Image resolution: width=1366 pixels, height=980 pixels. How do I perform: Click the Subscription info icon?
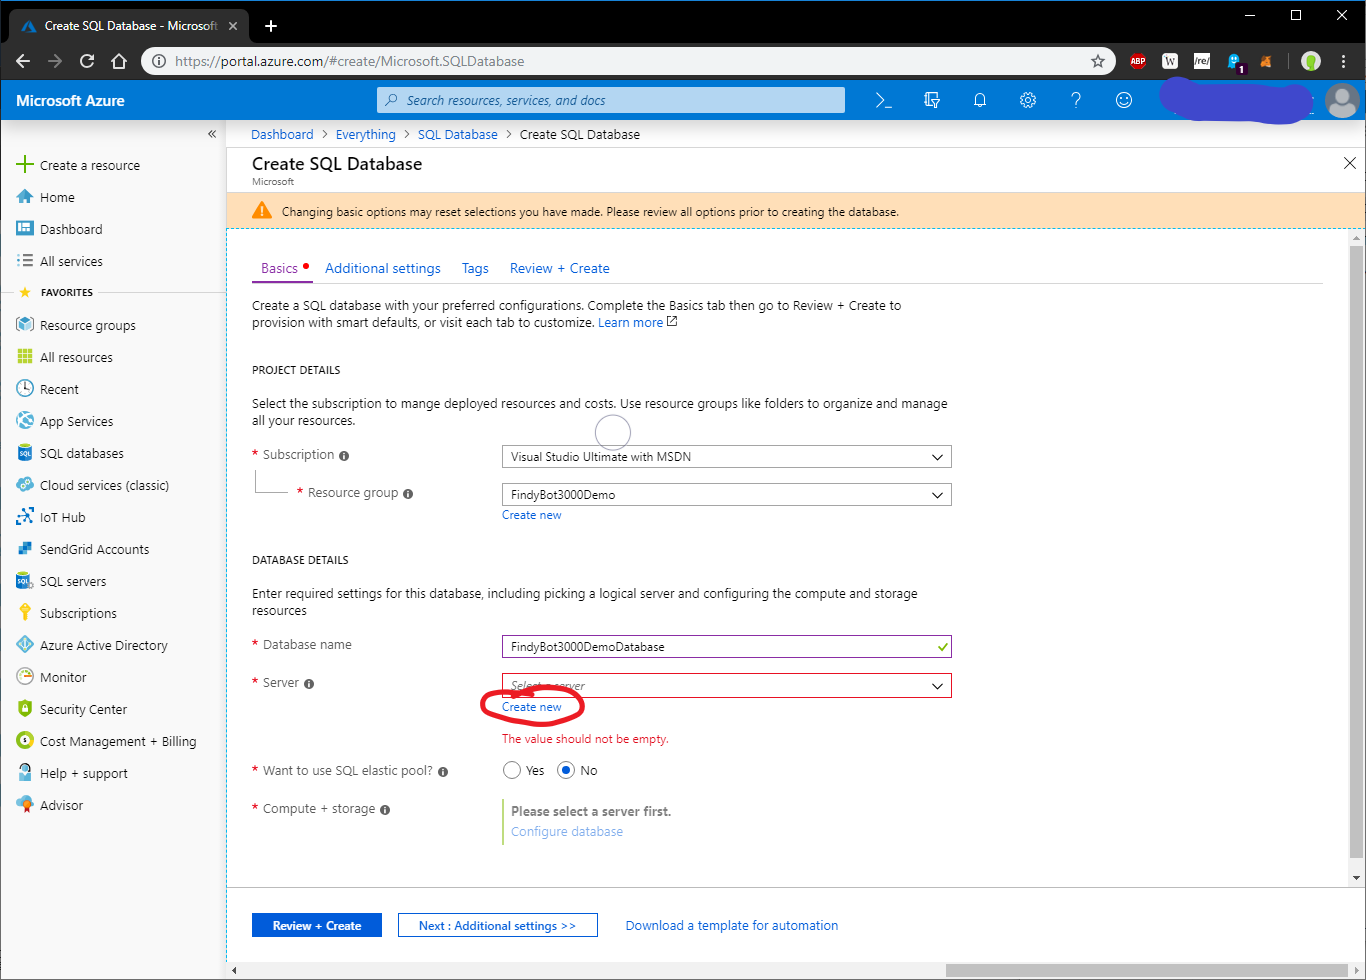pyautogui.click(x=344, y=456)
